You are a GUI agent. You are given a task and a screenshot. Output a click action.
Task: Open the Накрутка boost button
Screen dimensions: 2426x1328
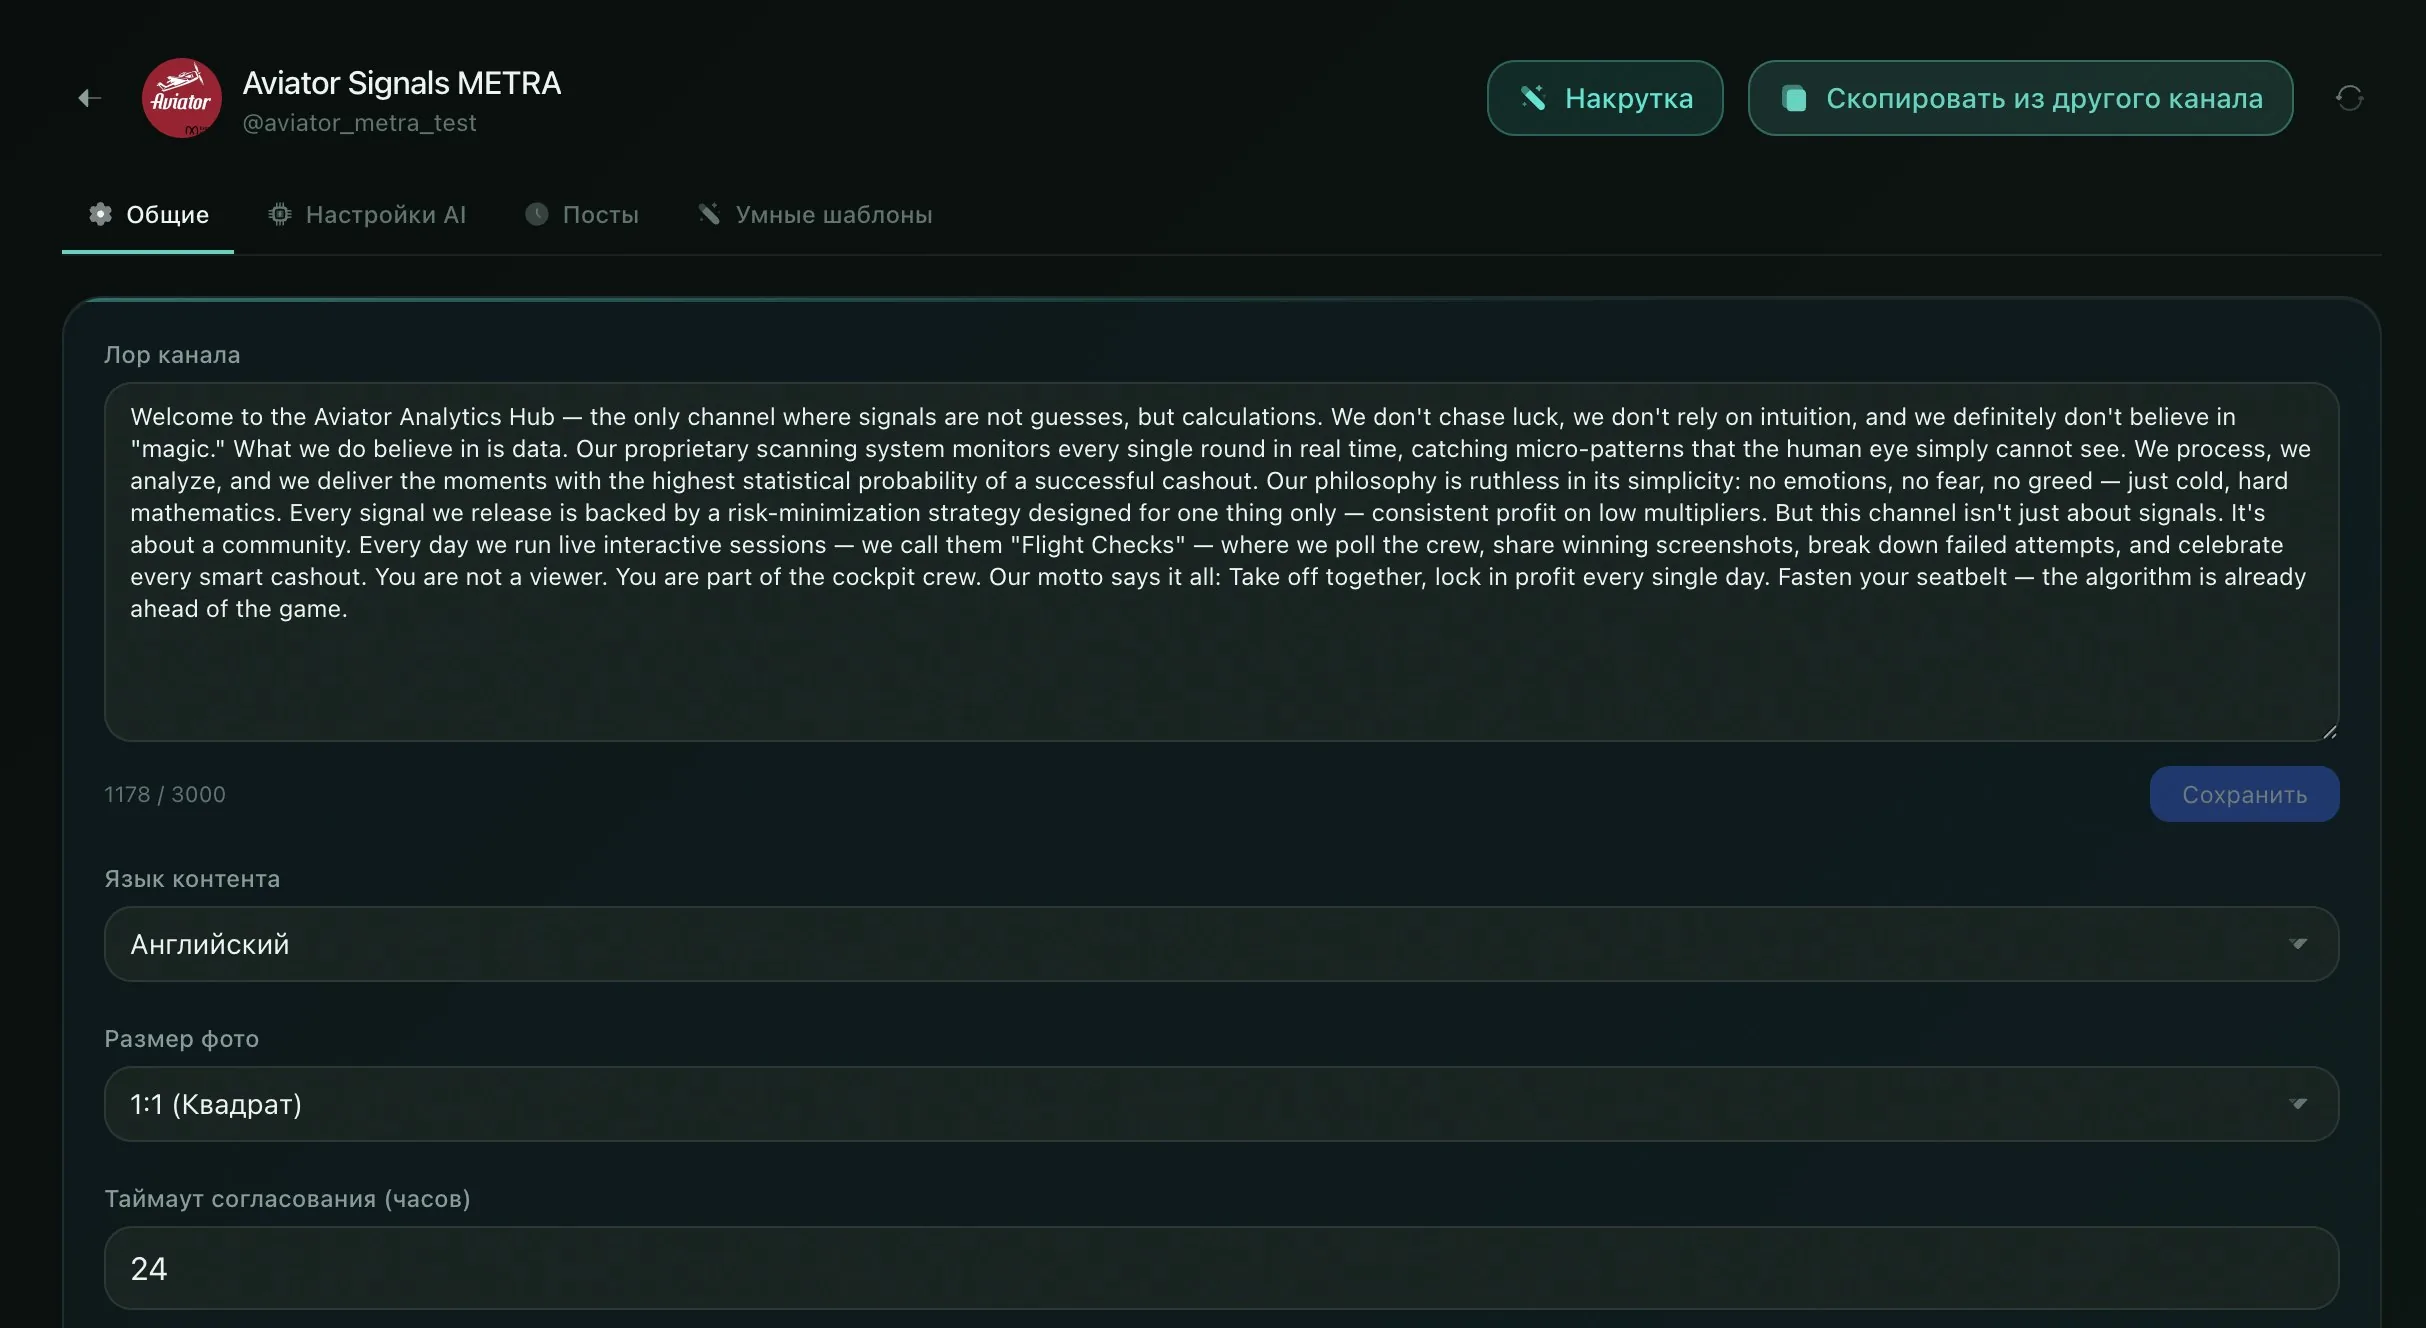(x=1605, y=98)
